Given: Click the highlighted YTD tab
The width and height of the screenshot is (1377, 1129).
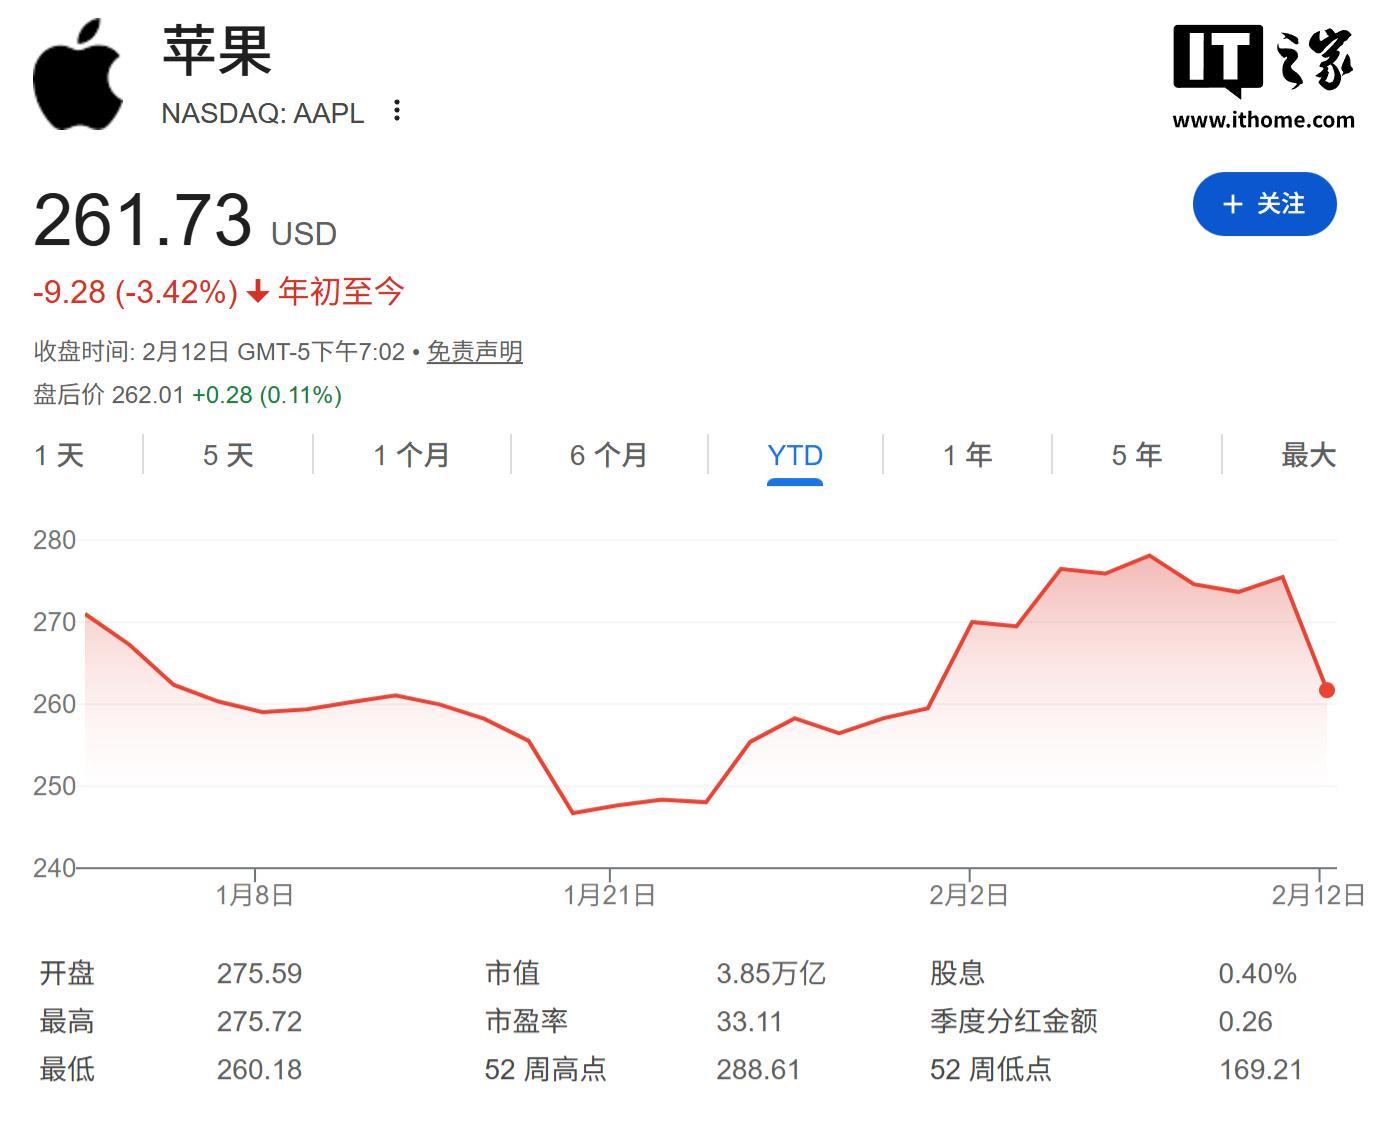Looking at the screenshot, I should 794,455.
